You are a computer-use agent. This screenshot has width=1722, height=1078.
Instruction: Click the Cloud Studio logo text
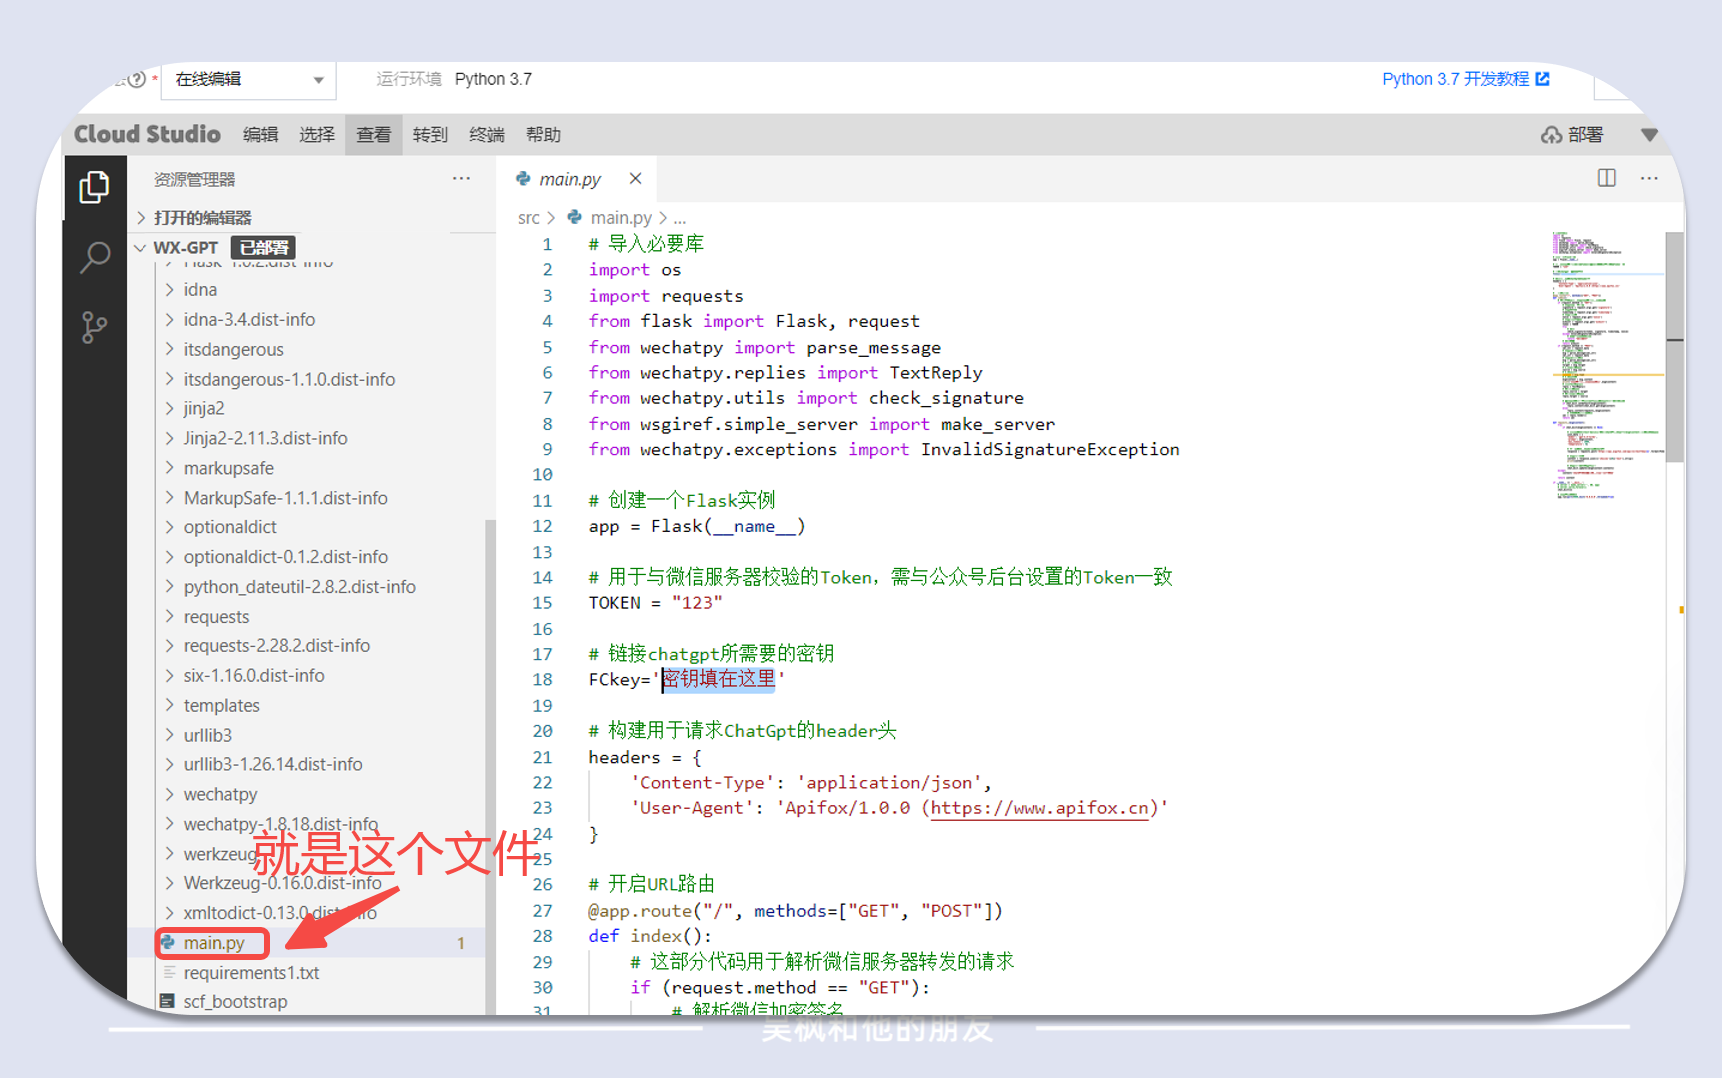[147, 134]
